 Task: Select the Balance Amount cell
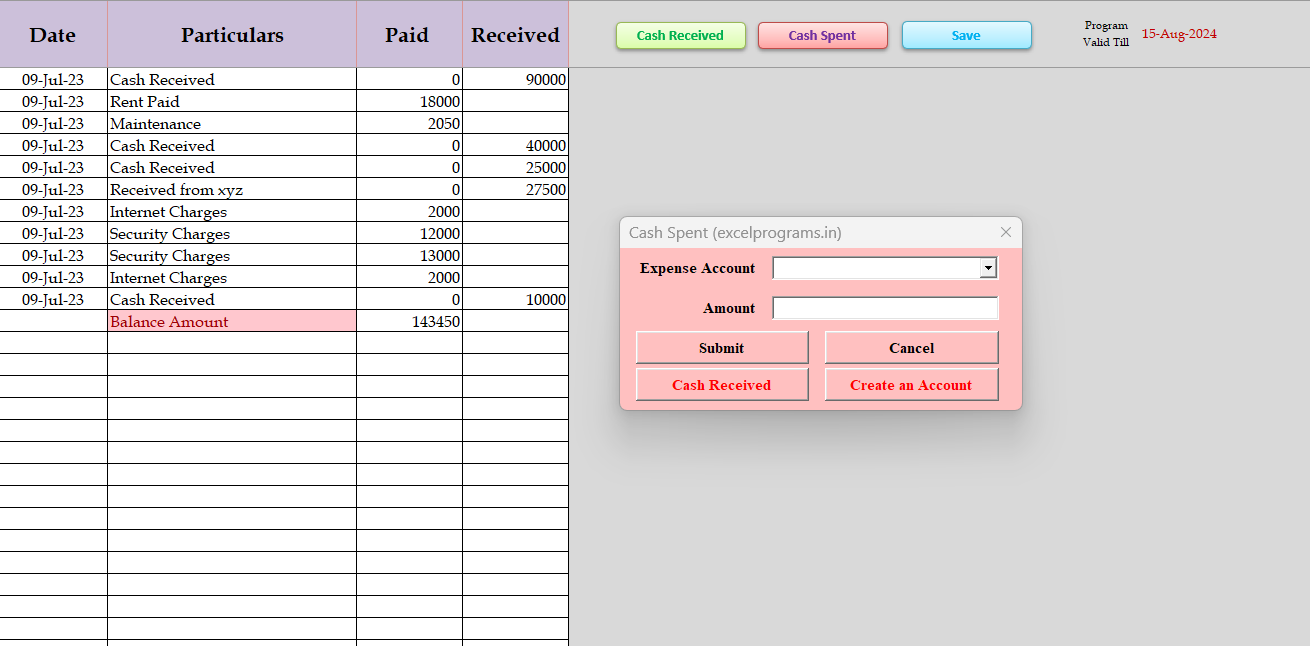[231, 322]
